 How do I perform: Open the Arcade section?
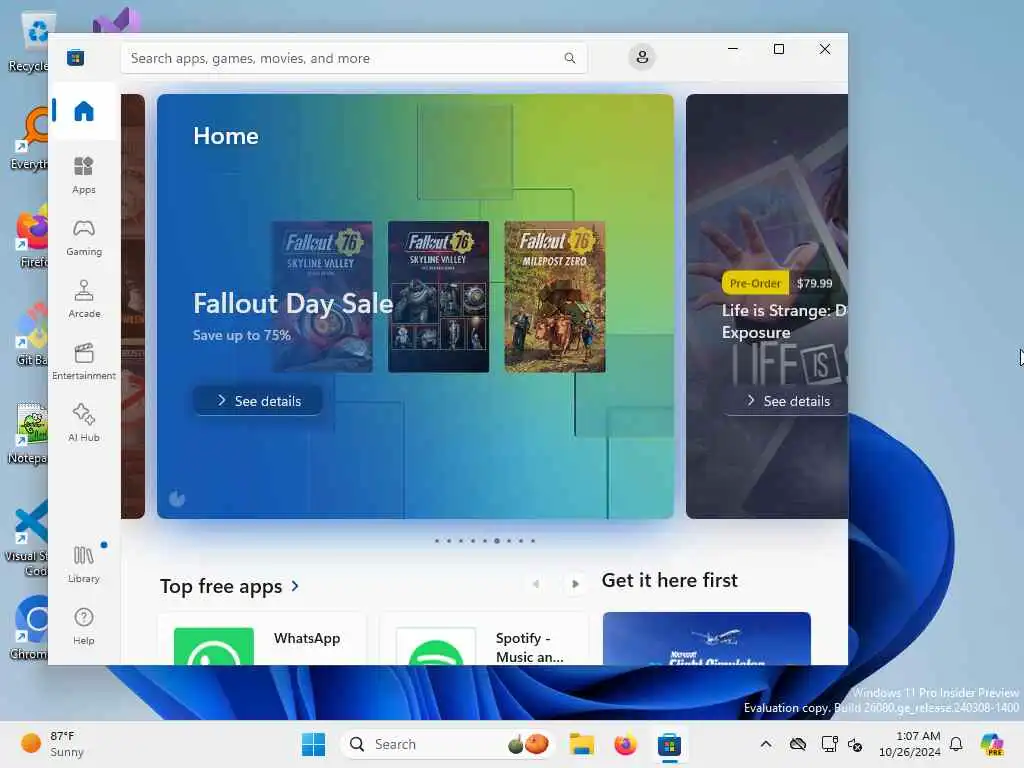click(84, 299)
